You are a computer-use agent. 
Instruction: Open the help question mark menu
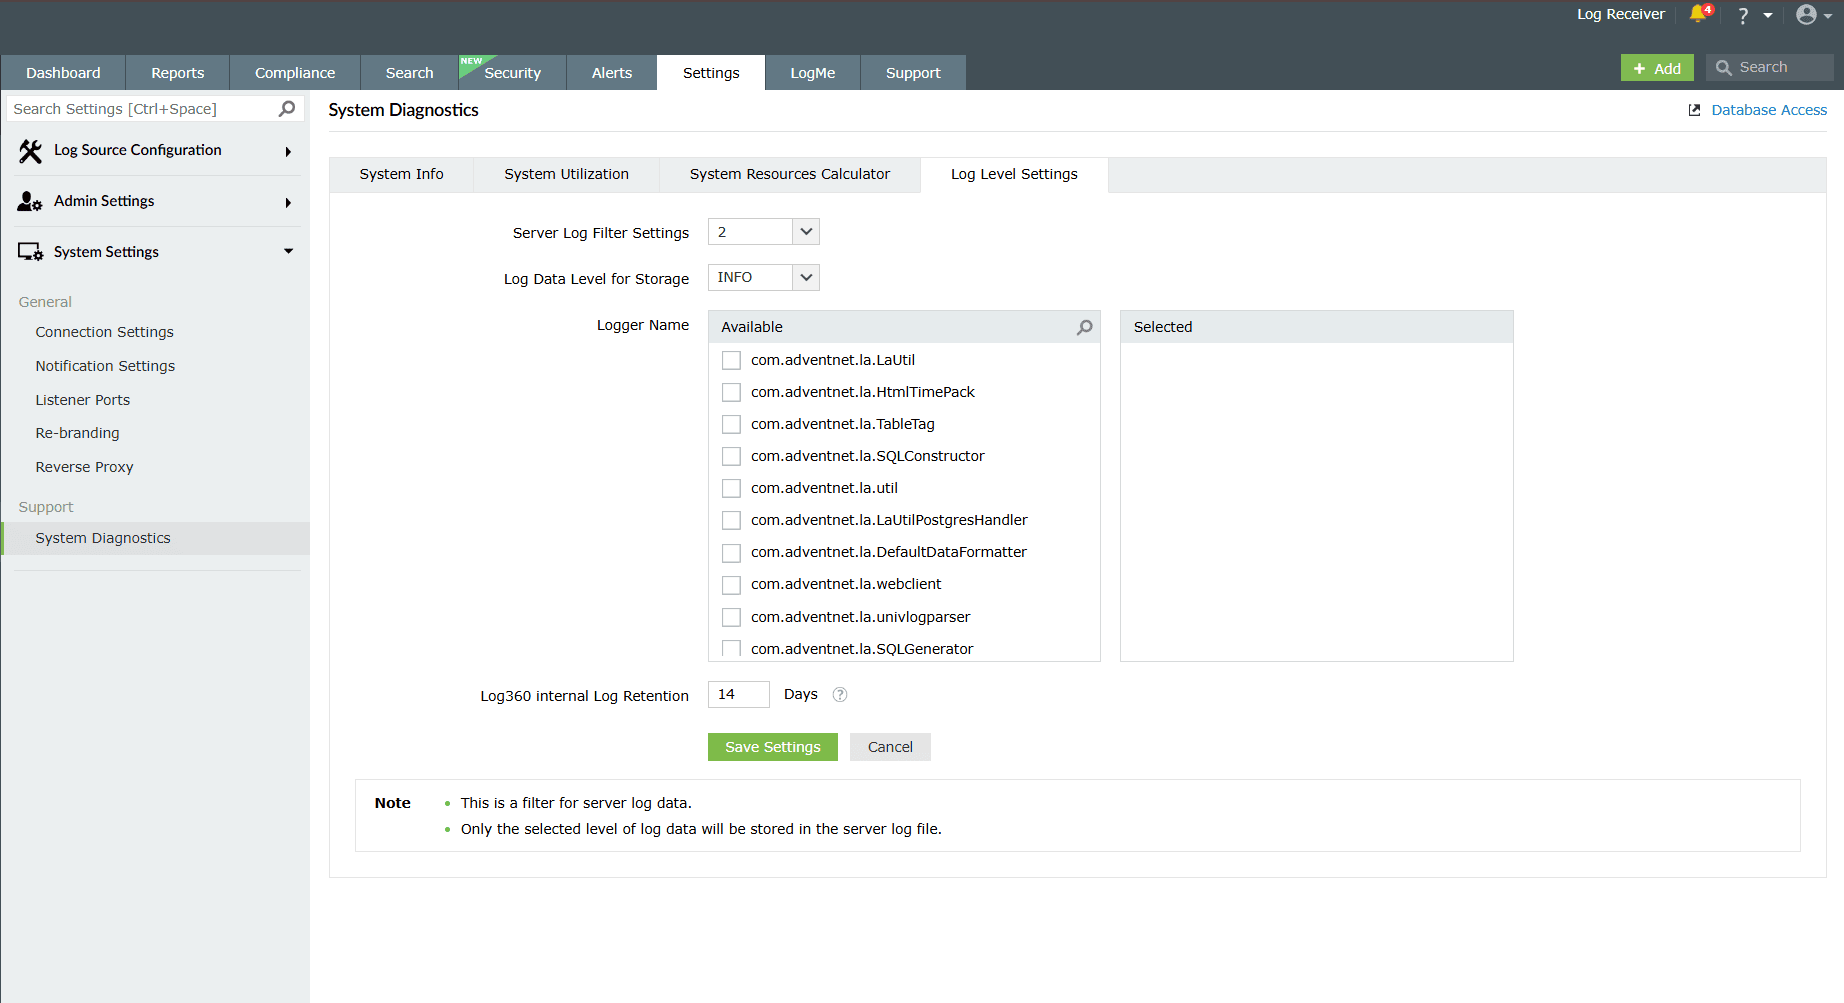click(x=1743, y=15)
